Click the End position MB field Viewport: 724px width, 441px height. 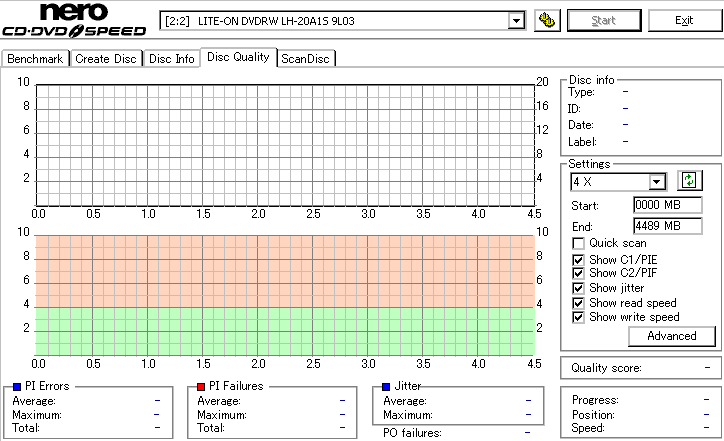coord(668,226)
